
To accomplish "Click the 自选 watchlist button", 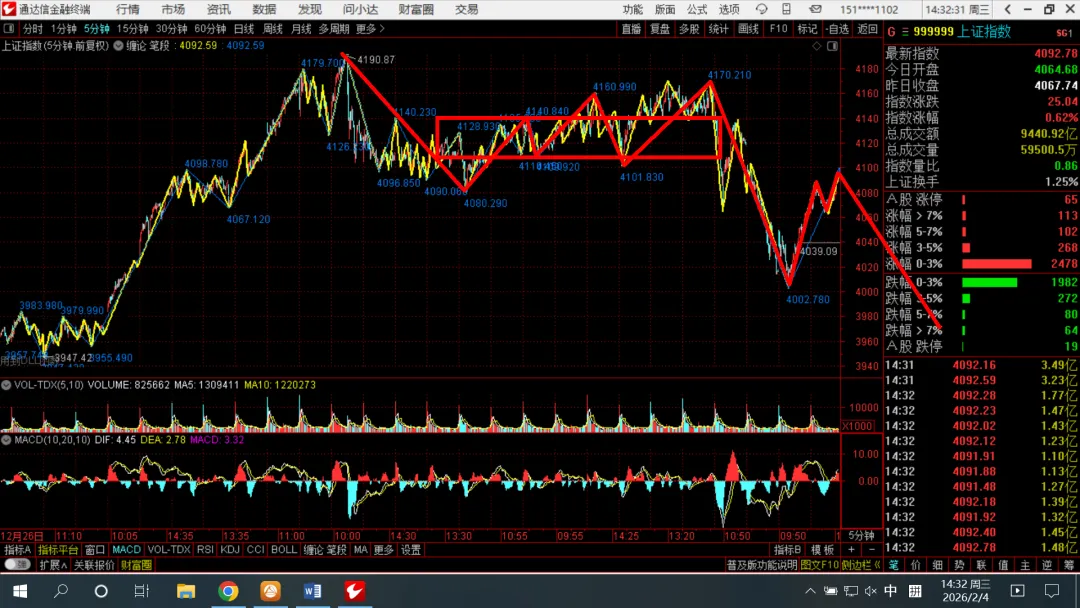I will click(x=837, y=29).
